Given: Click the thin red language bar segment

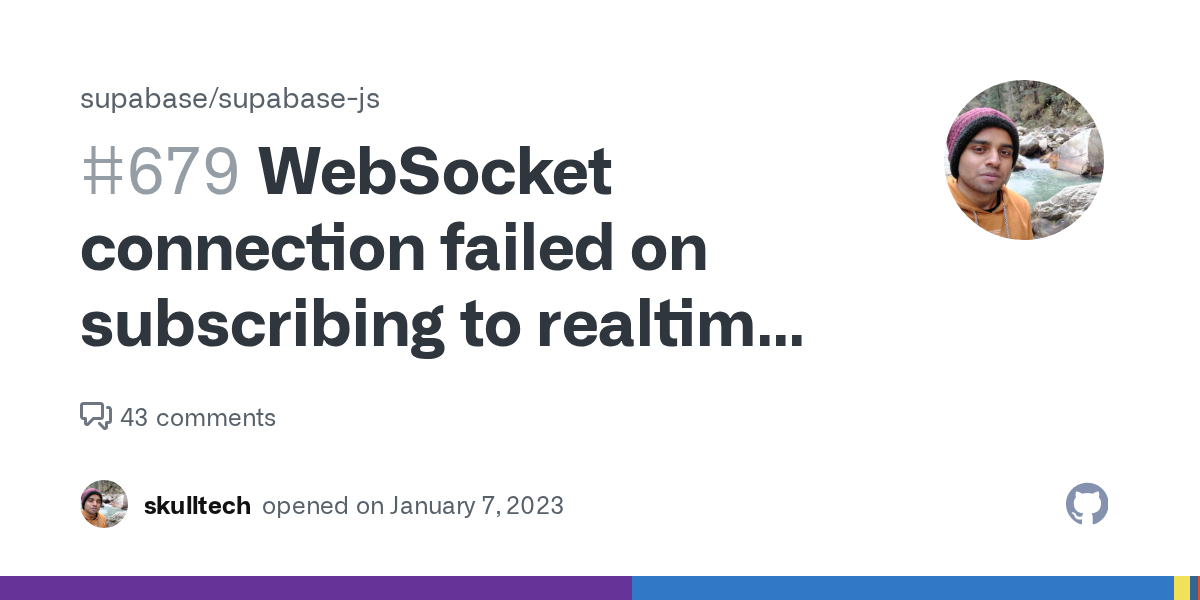Looking at the screenshot, I should click(1195, 588).
